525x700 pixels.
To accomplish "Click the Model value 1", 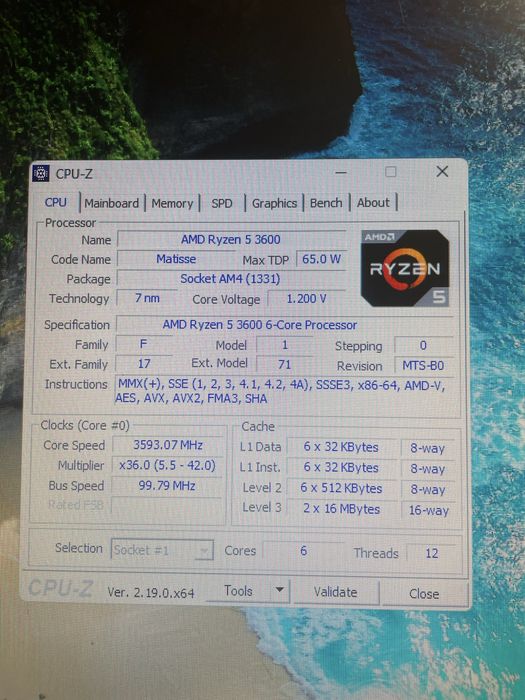I will click(x=285, y=345).
